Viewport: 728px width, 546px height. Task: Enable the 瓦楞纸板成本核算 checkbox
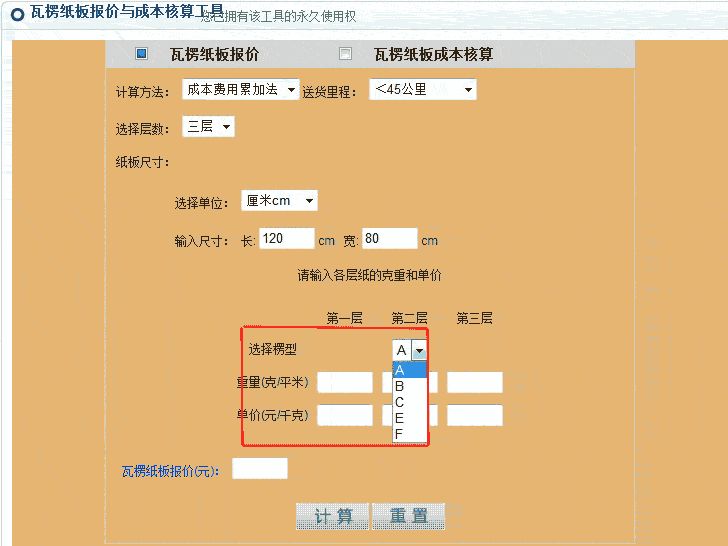346,54
